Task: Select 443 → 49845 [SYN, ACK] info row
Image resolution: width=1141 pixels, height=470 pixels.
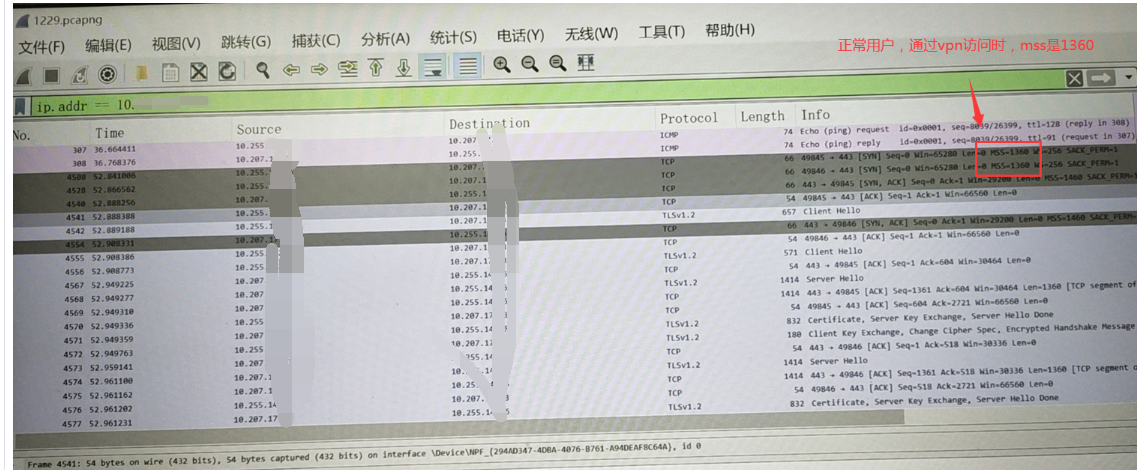Action: pos(968,183)
